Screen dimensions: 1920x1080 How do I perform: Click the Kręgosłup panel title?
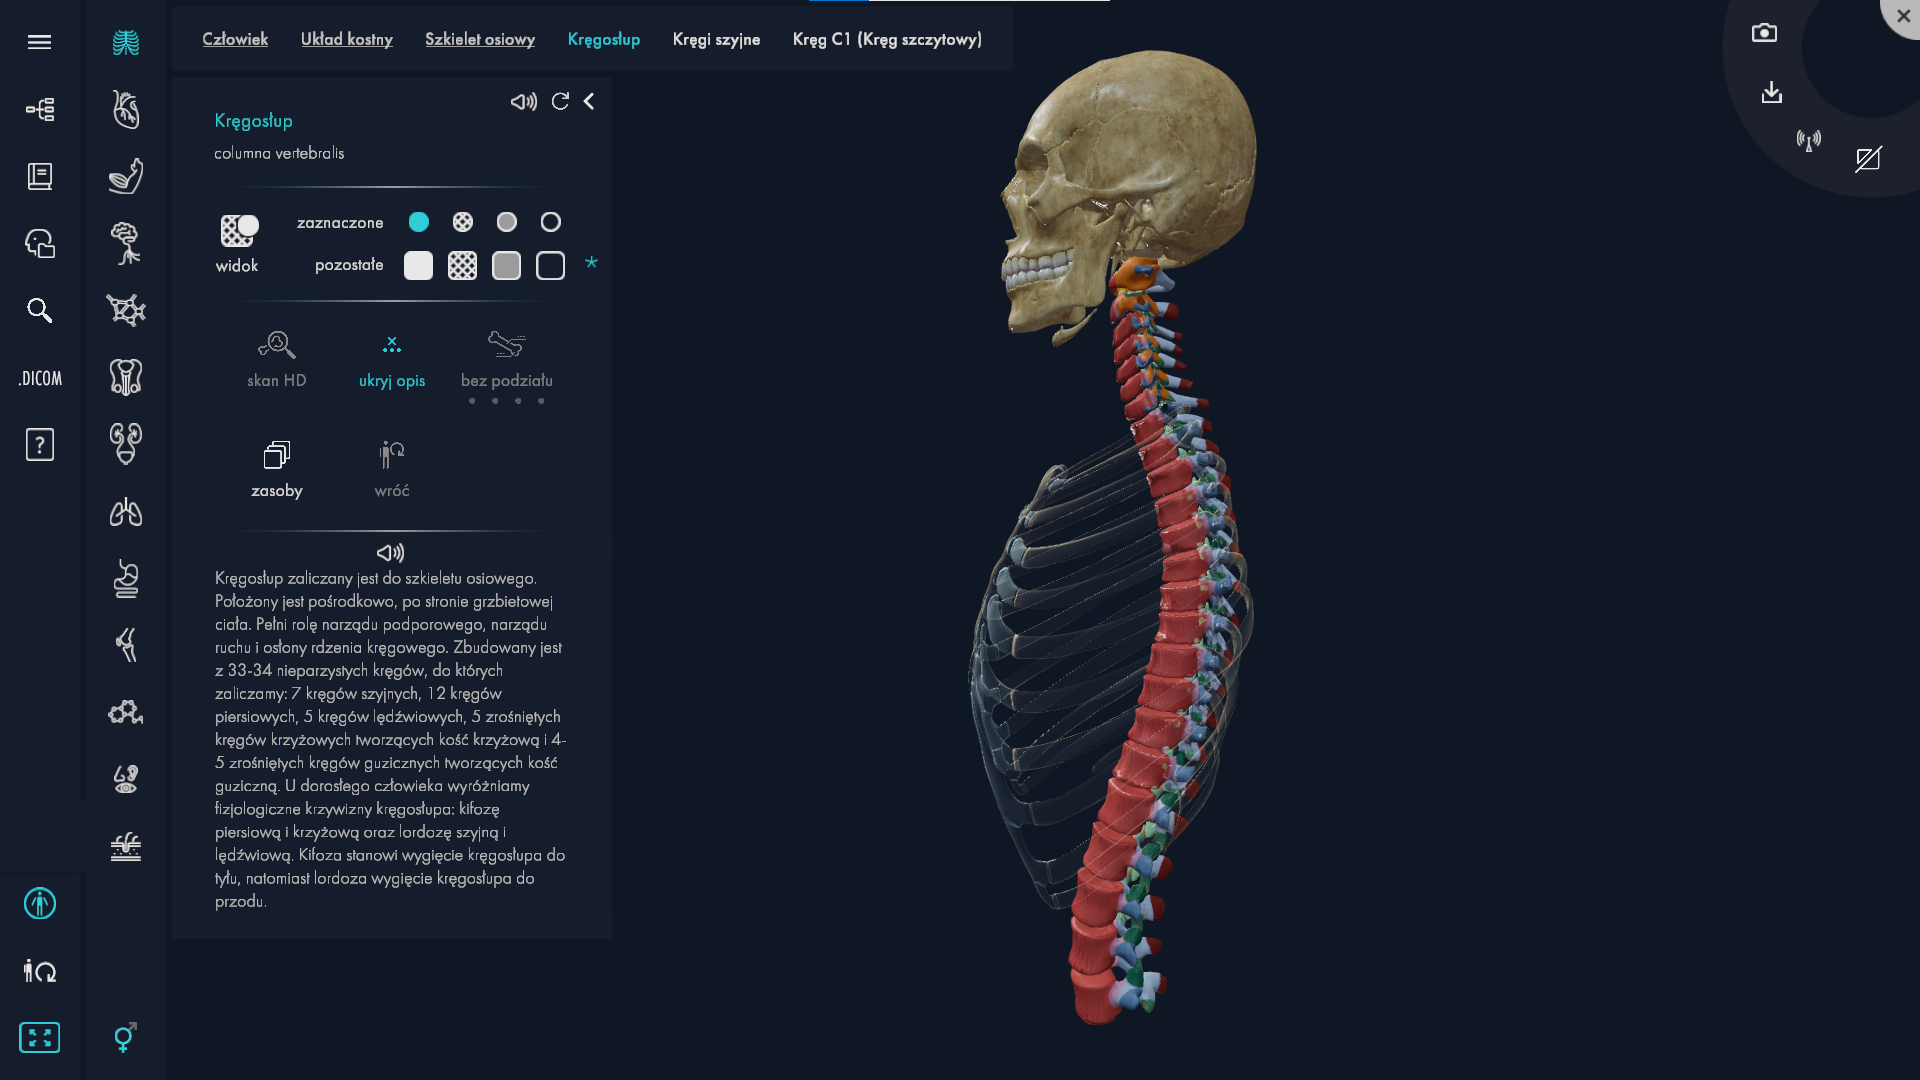[254, 121]
